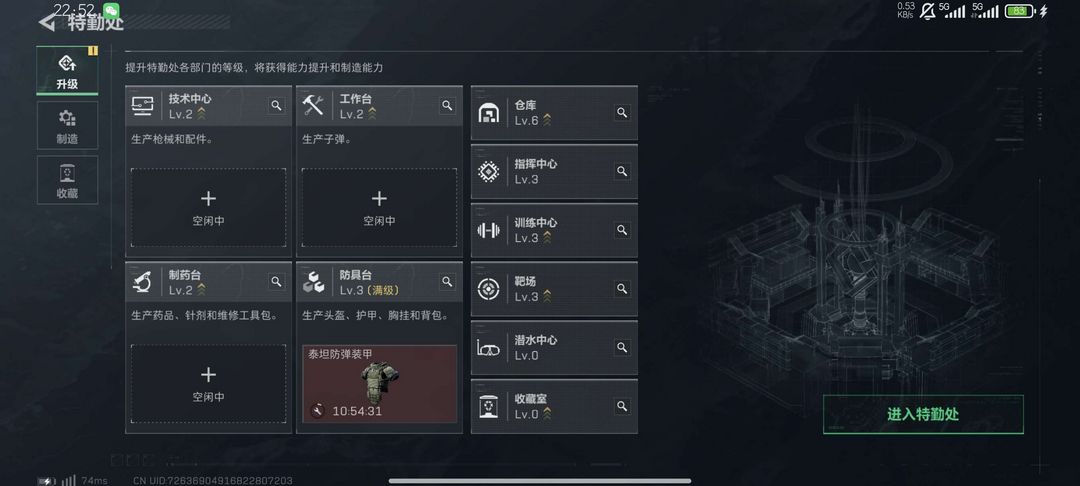Image resolution: width=1080 pixels, height=486 pixels.
Task: Open the 收藏 sidebar tab
Action: (x=68, y=180)
